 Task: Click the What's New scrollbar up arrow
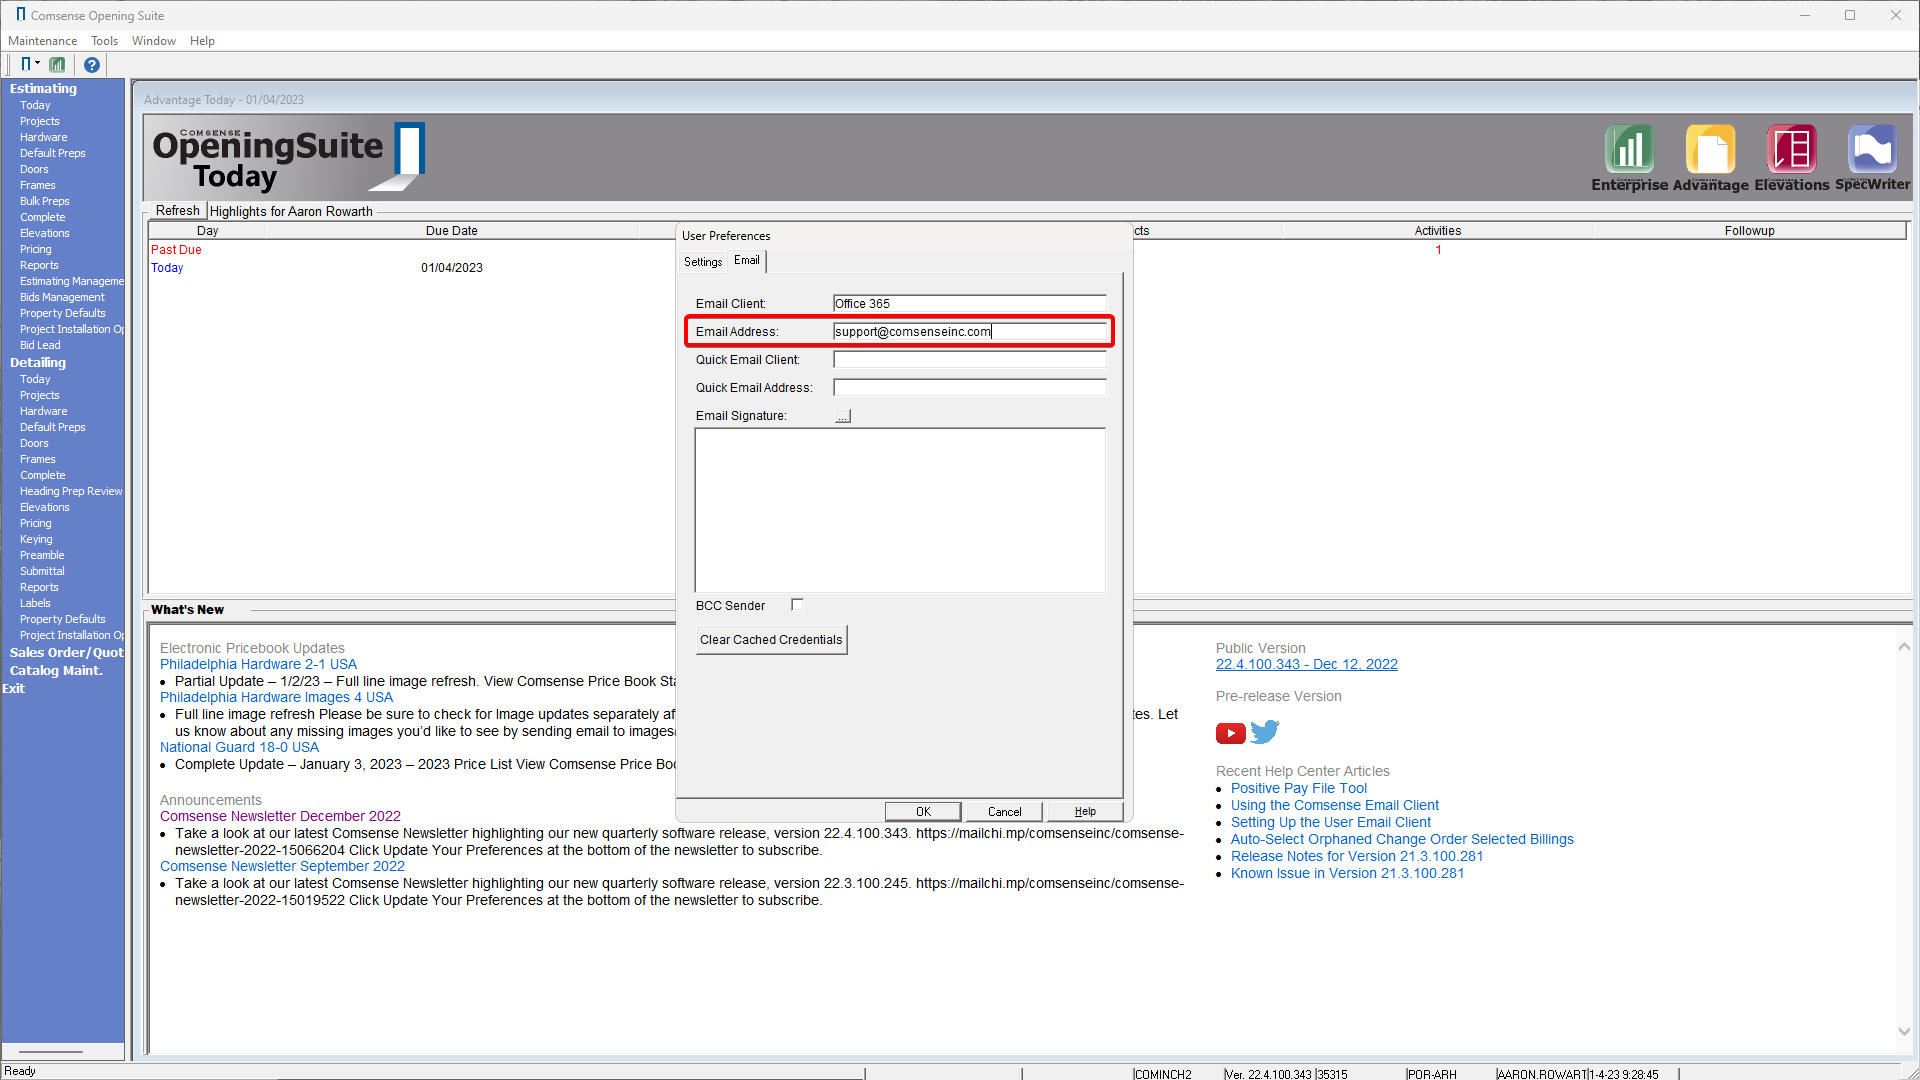tap(1904, 647)
